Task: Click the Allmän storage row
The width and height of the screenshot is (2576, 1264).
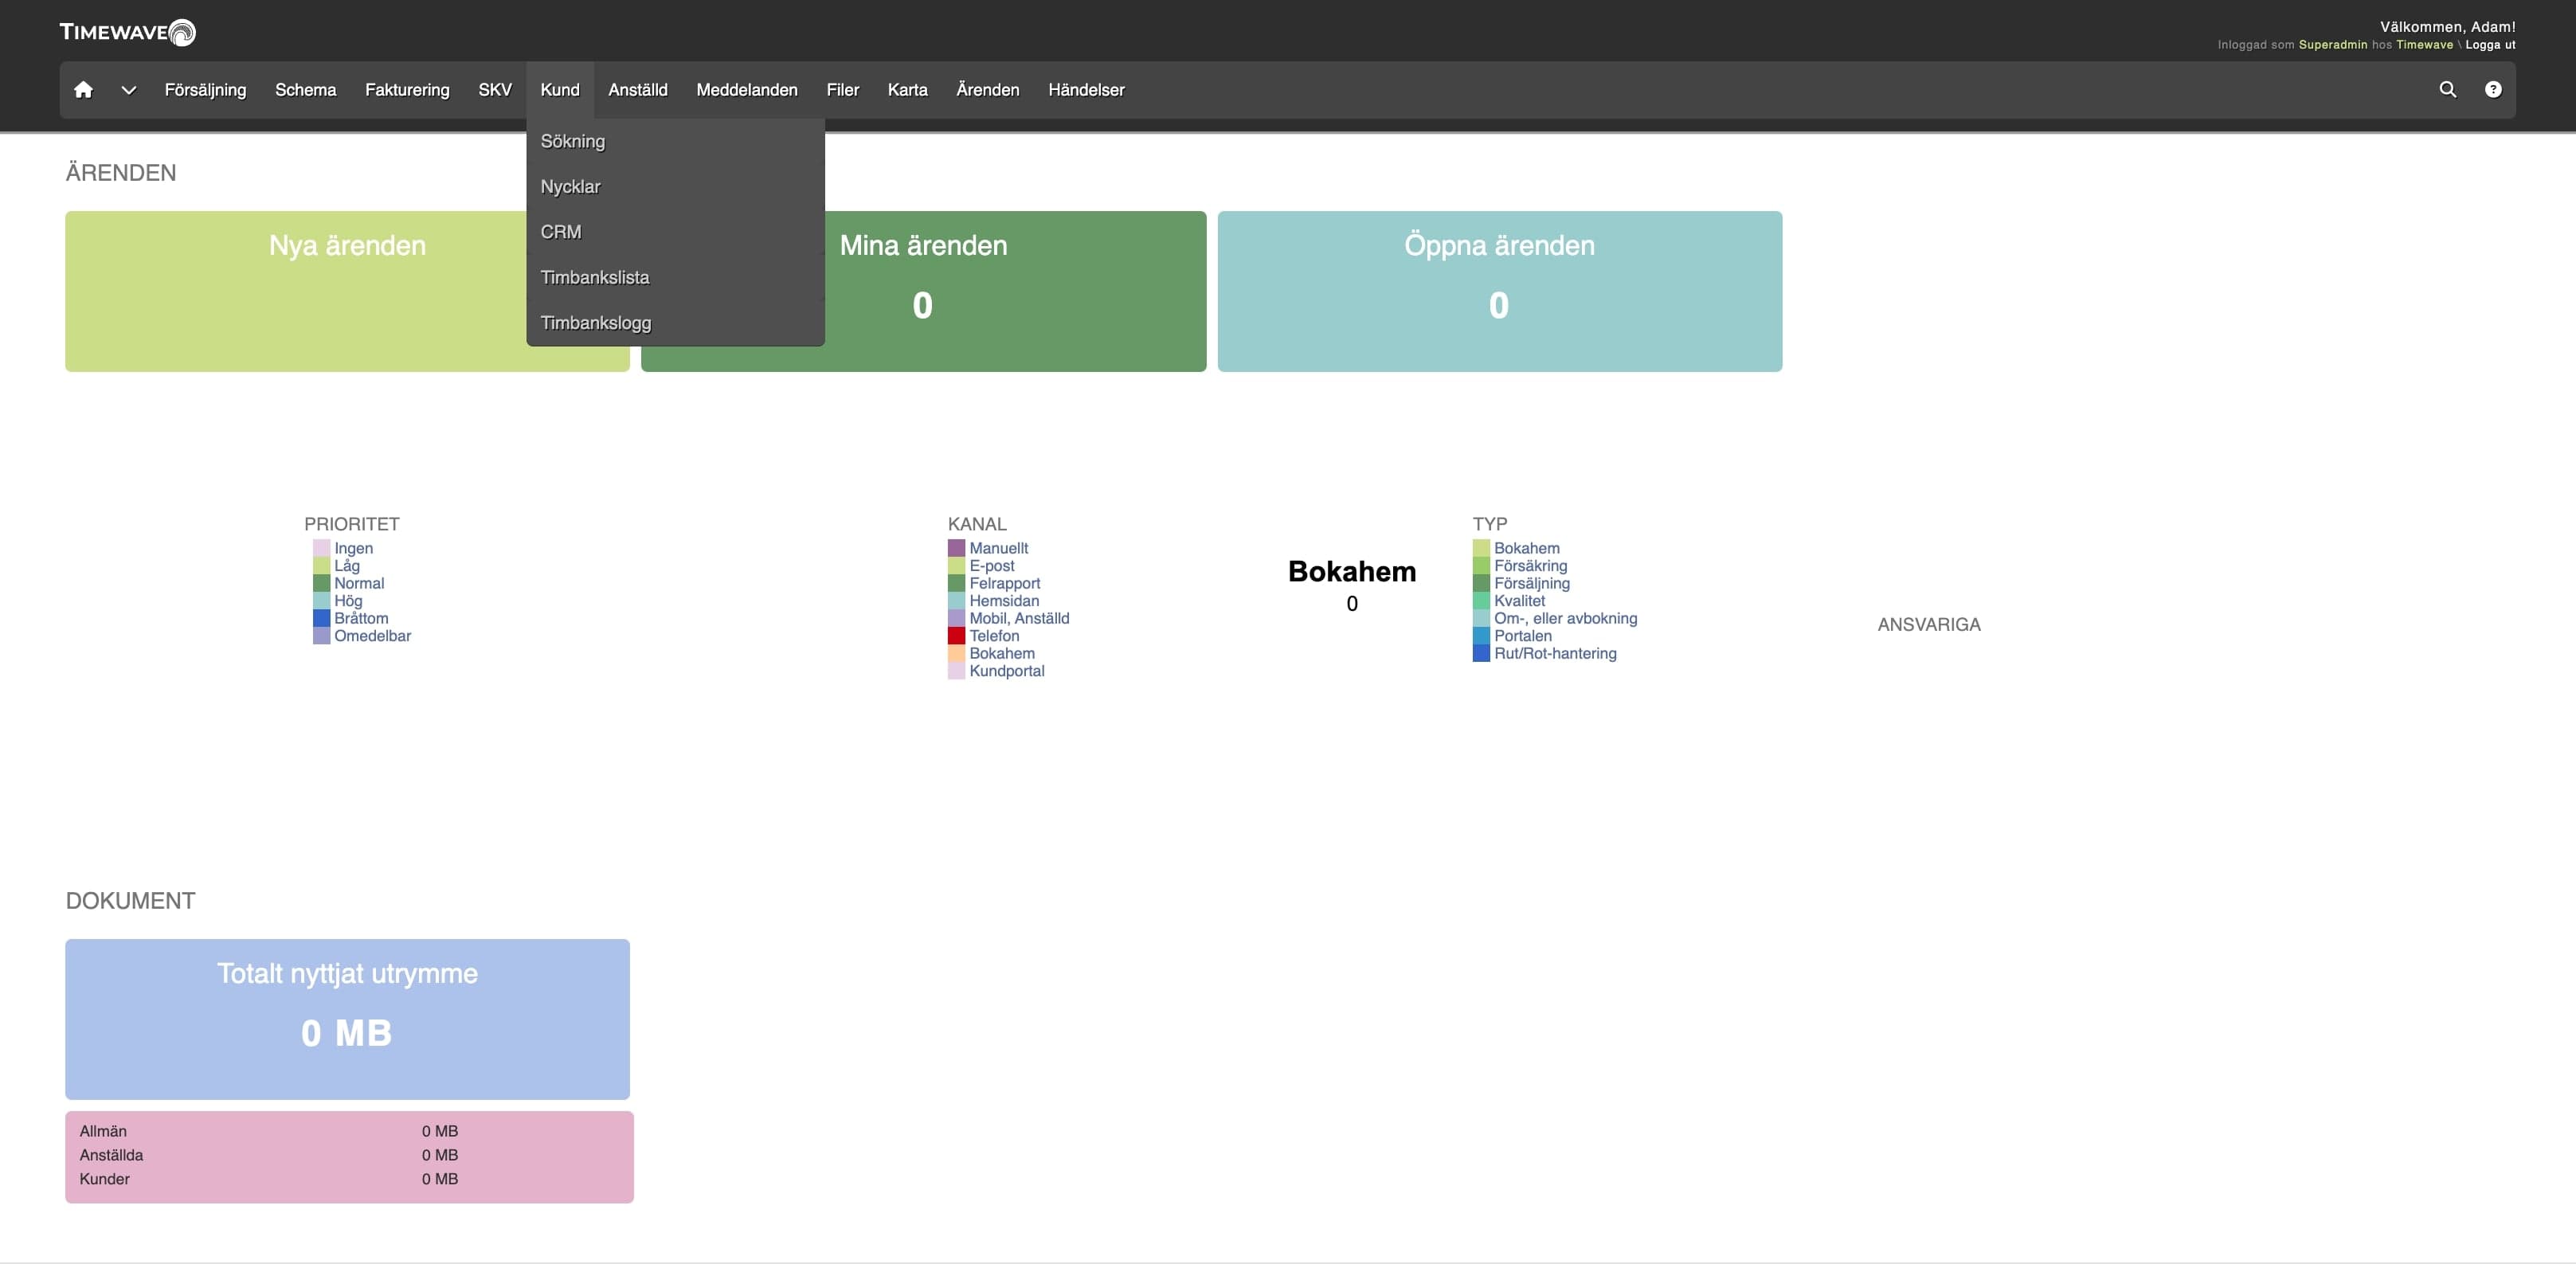Action: pos(349,1131)
